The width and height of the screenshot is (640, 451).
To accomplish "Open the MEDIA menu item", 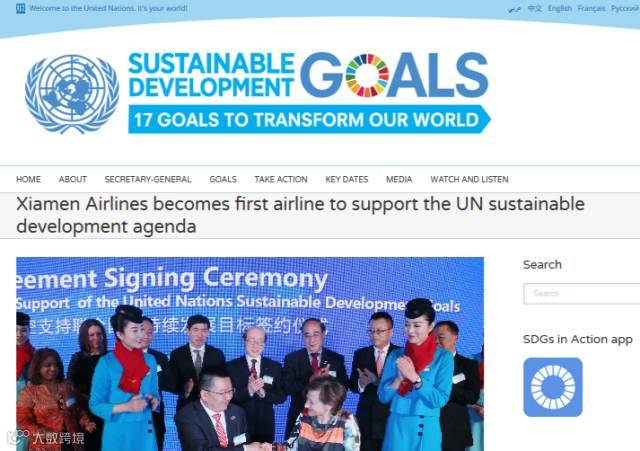I will [399, 179].
